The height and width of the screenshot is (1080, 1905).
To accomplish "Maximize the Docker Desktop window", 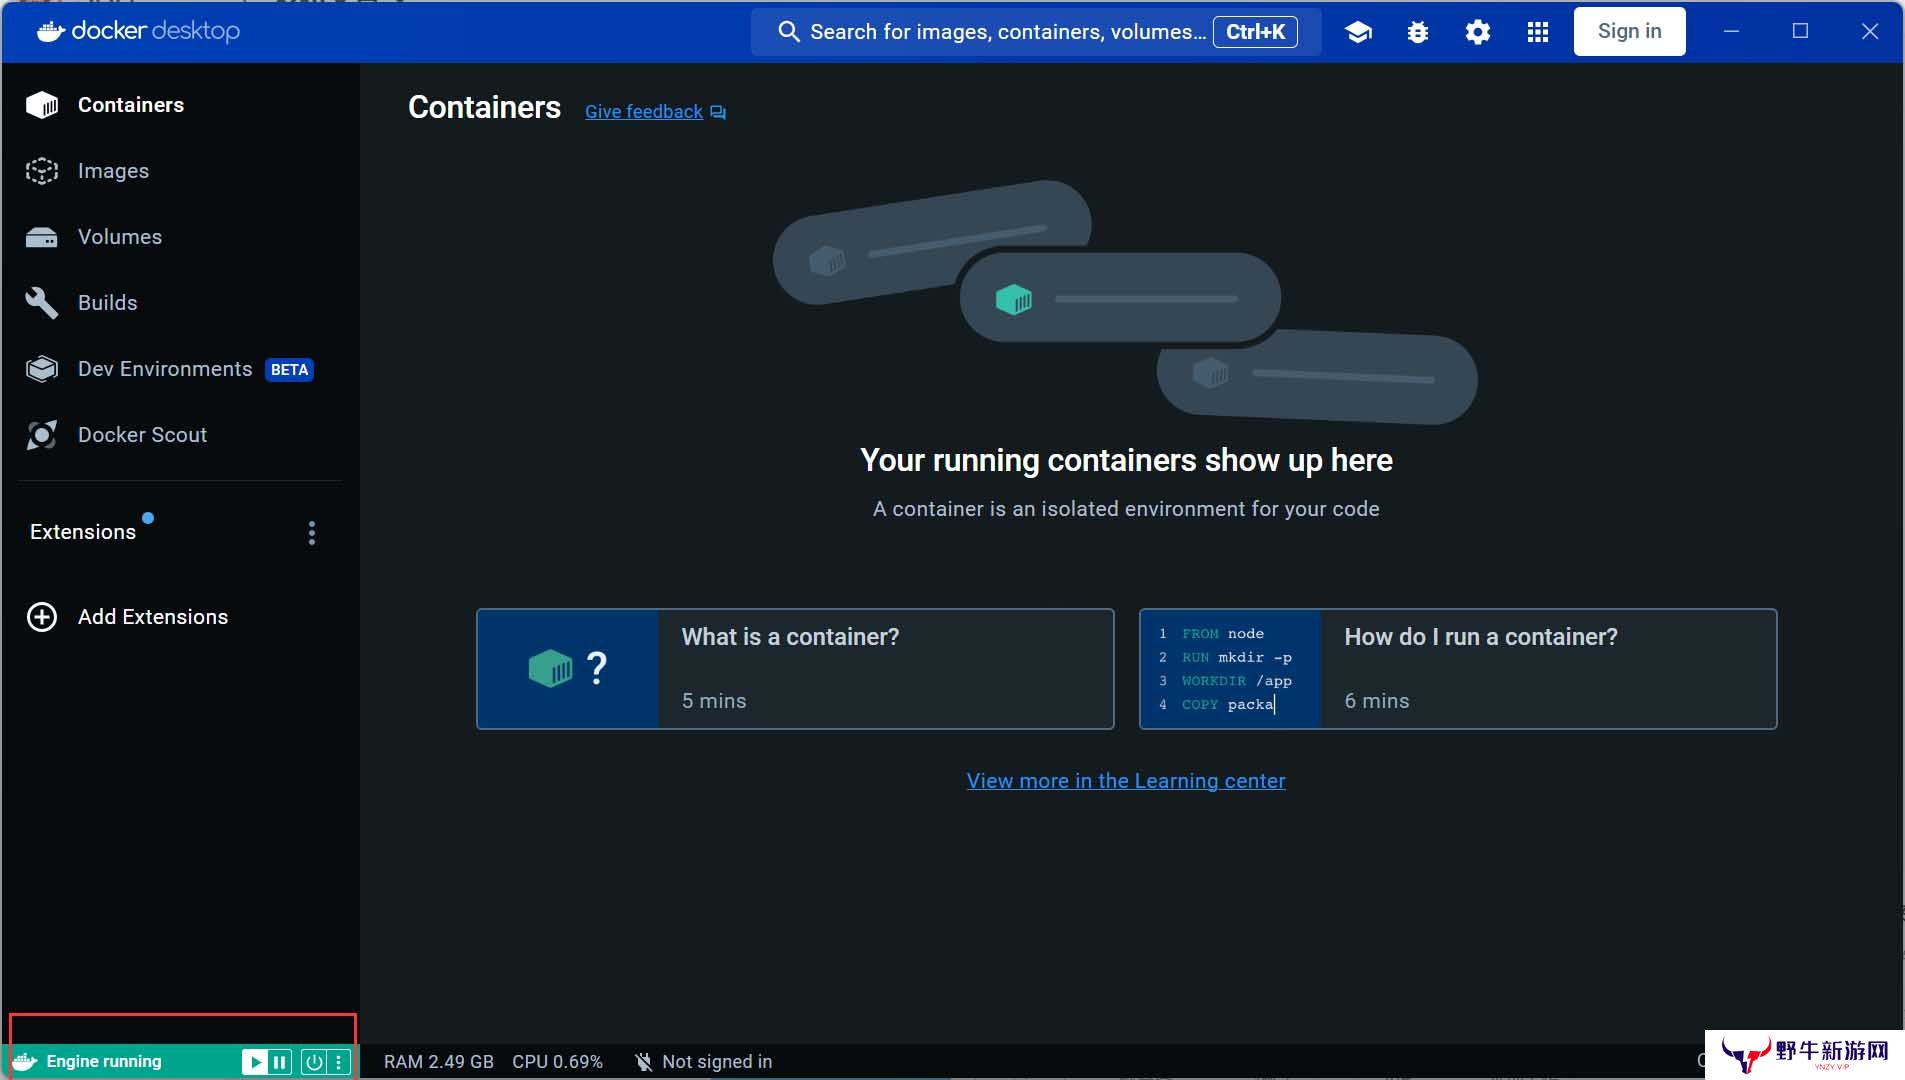I will (1800, 31).
